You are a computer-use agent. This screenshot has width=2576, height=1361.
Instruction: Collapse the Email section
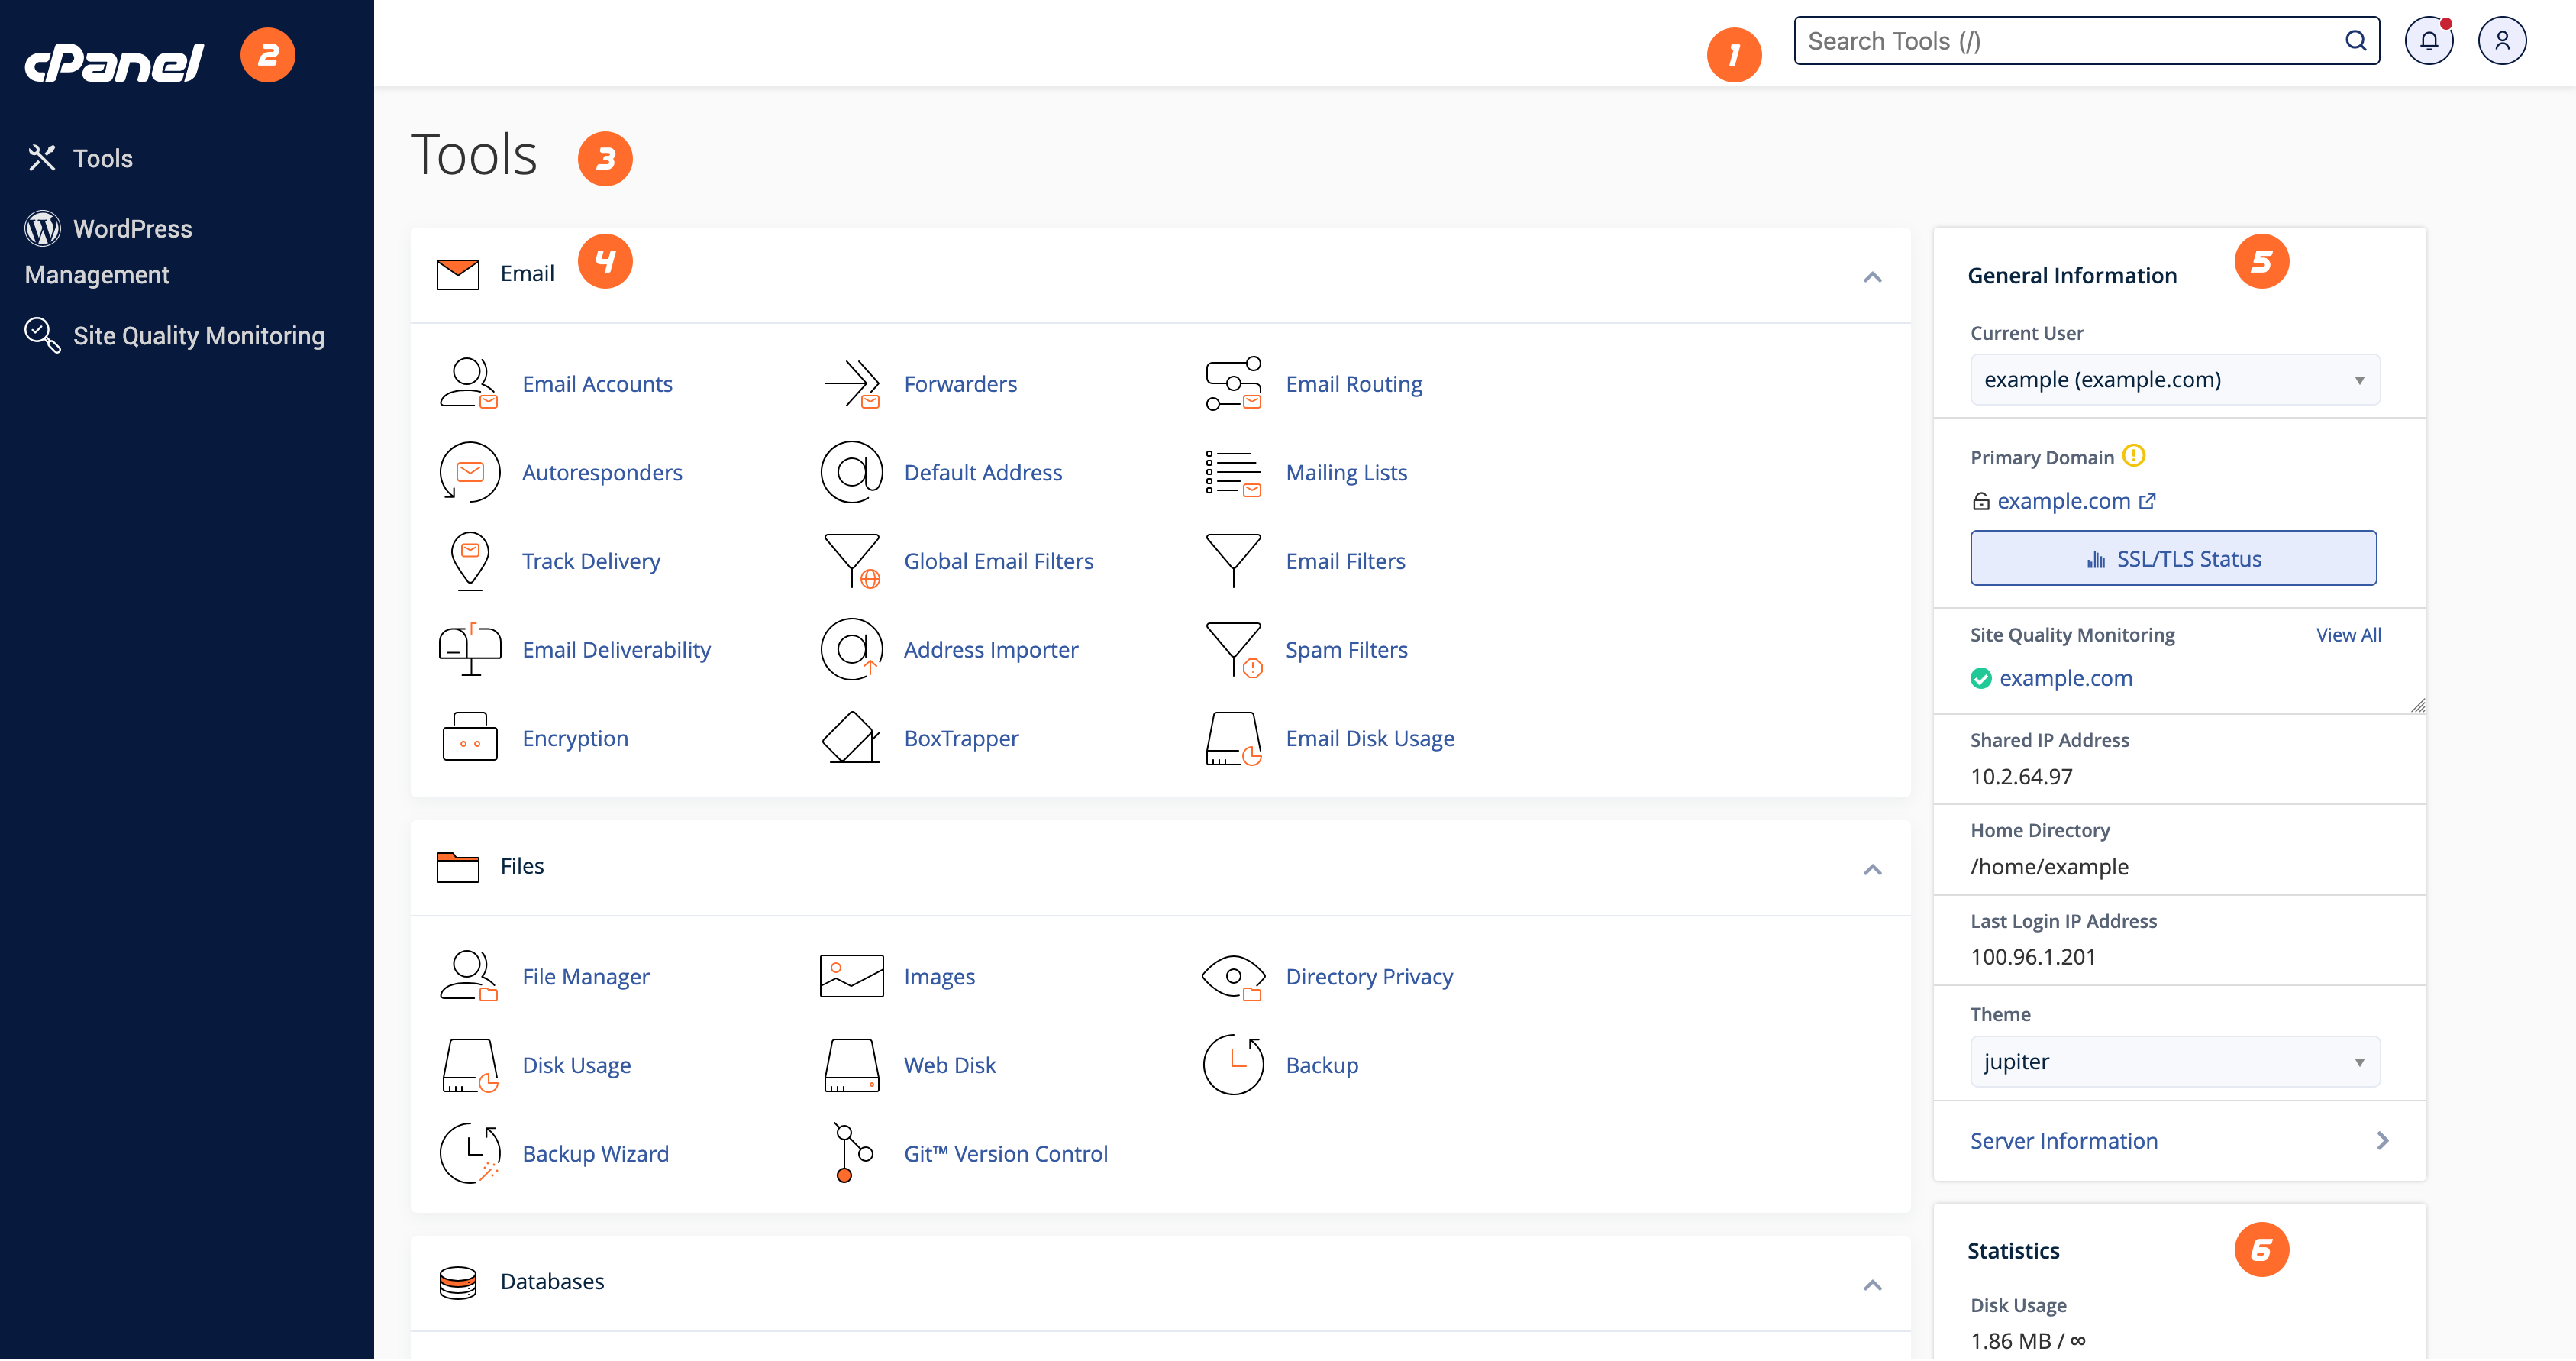pyautogui.click(x=1872, y=277)
